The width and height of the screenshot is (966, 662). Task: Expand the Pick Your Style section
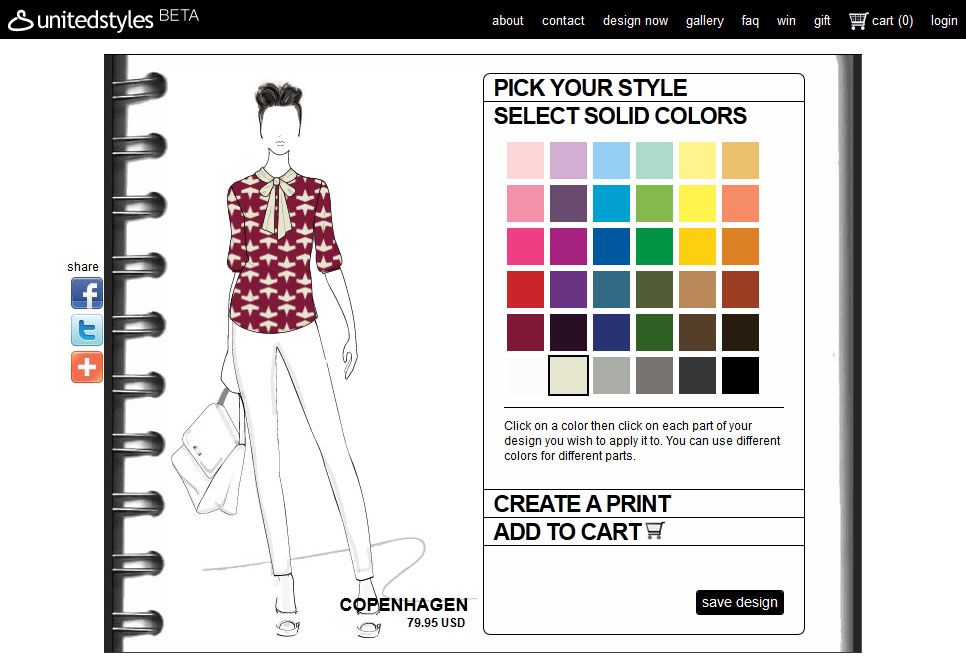click(x=590, y=88)
